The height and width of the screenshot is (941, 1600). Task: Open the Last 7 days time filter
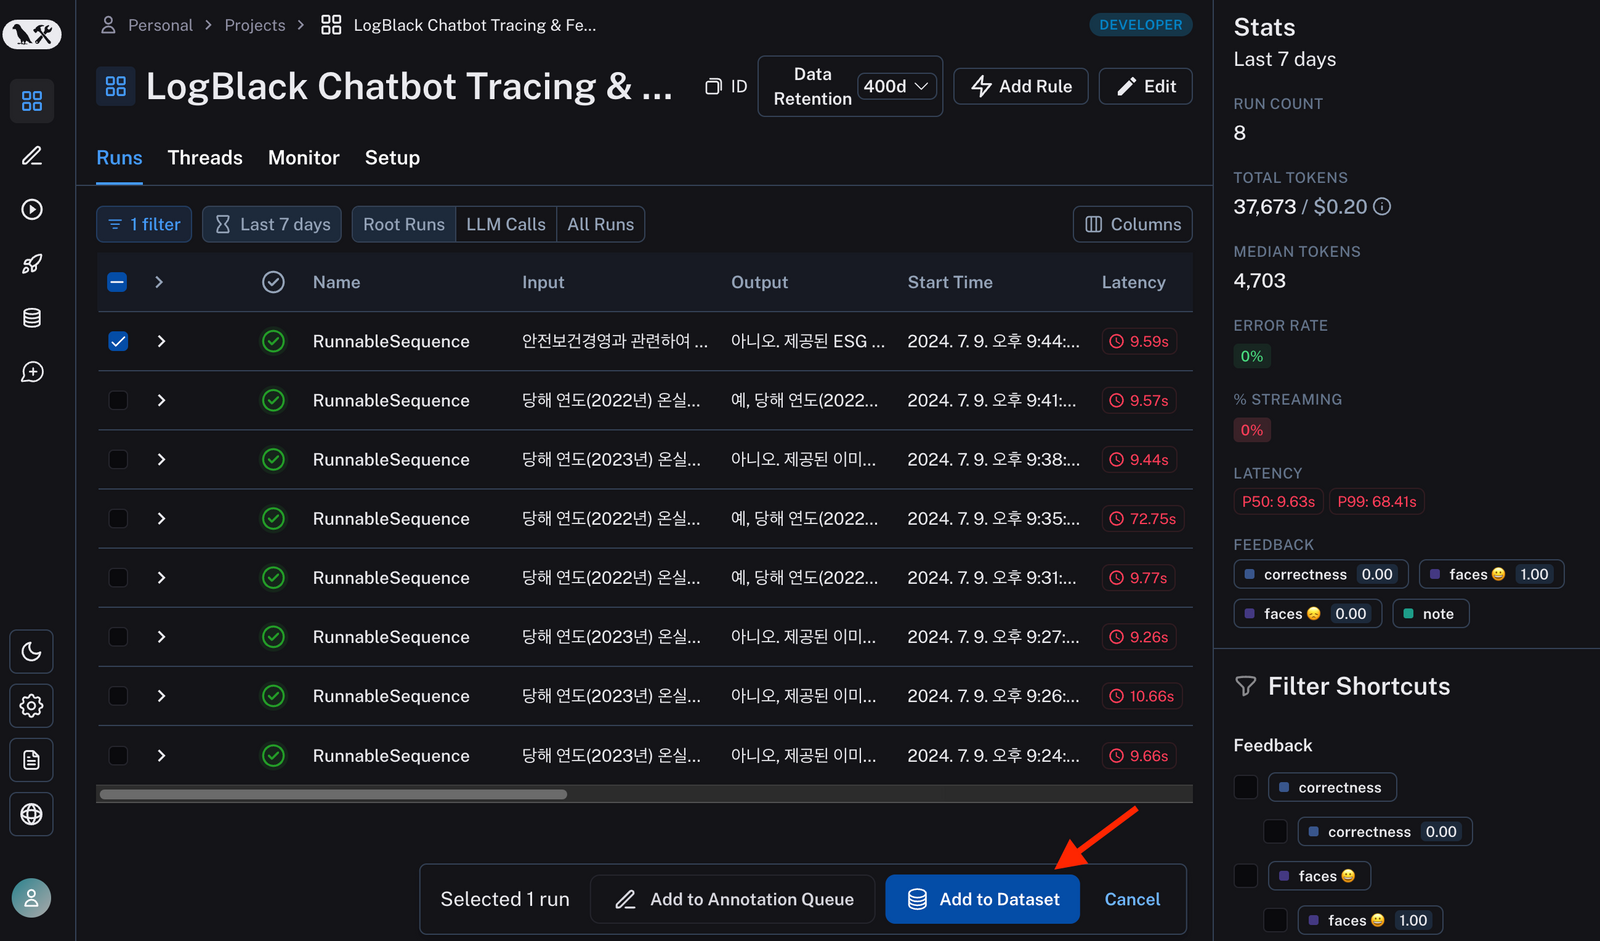pos(272,224)
